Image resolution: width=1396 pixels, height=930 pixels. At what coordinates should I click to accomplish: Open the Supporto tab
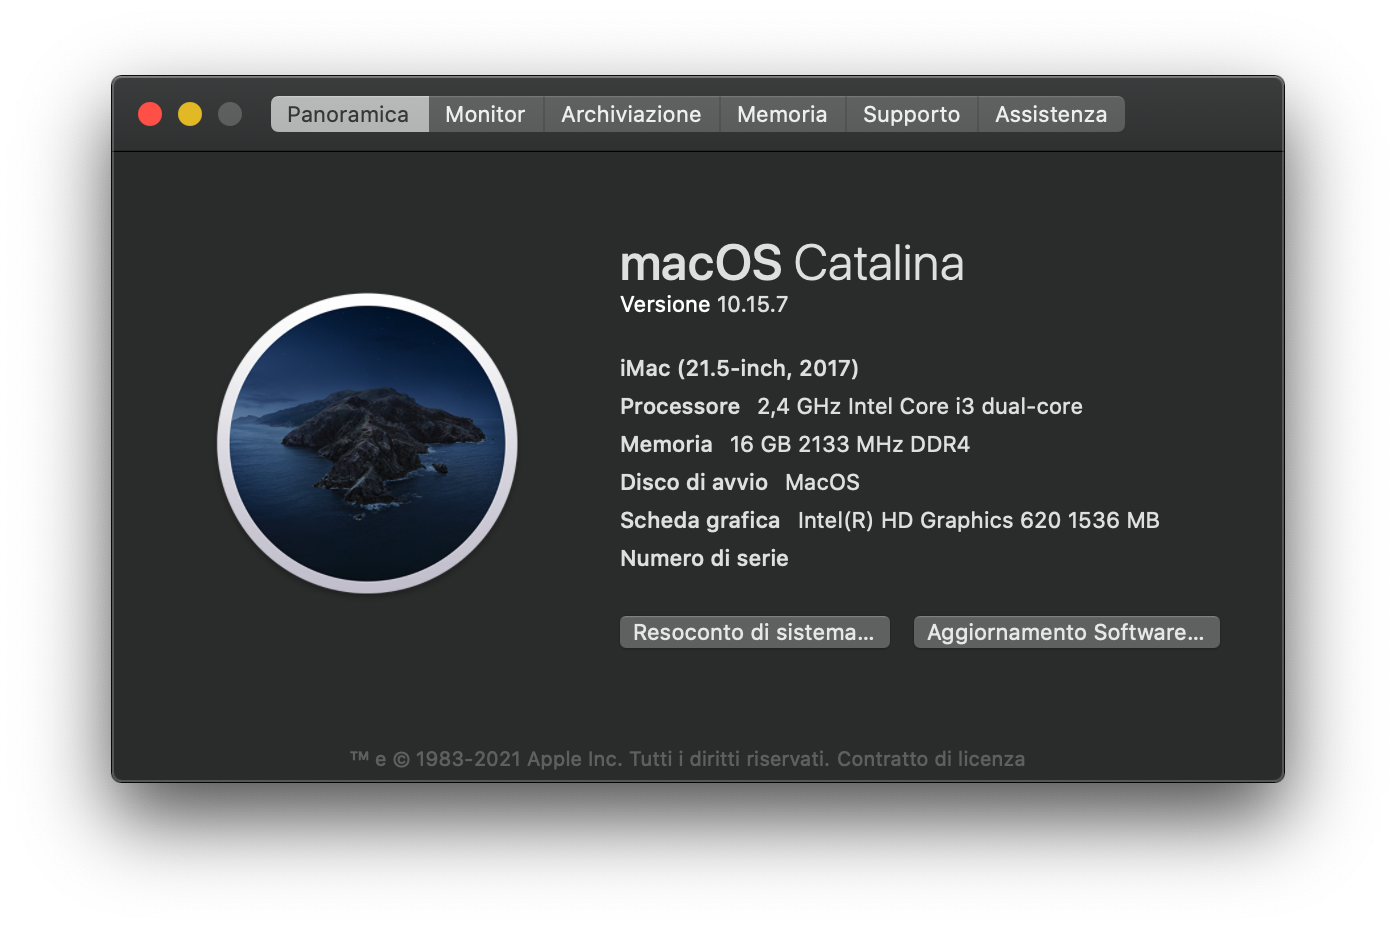click(x=911, y=114)
